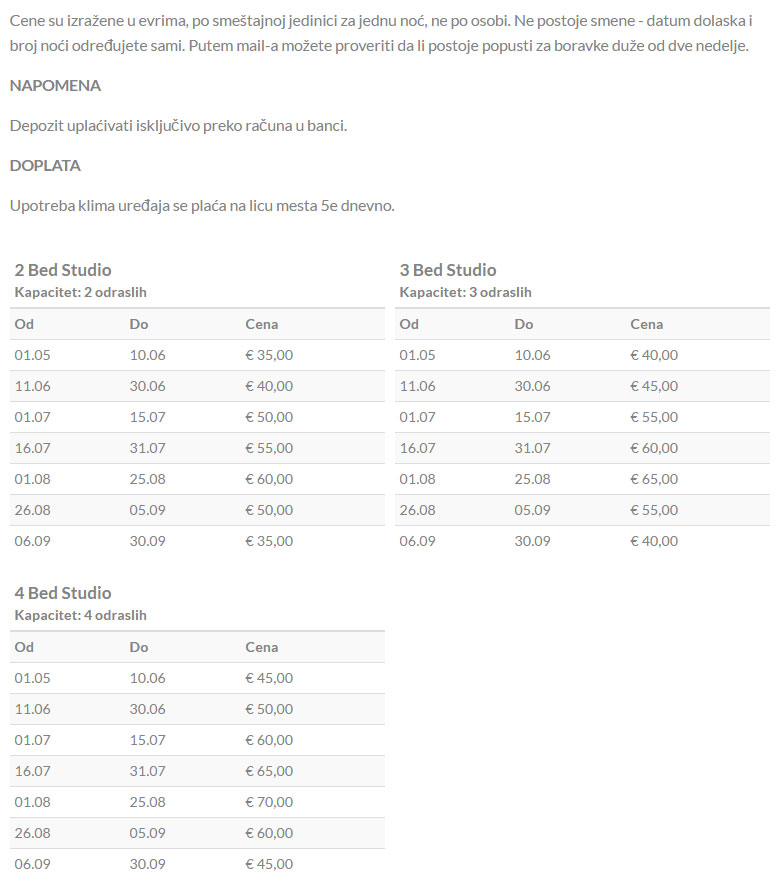The height and width of the screenshot is (879, 782).
Task: Click the deposit bank payment note text
Action: point(178,126)
